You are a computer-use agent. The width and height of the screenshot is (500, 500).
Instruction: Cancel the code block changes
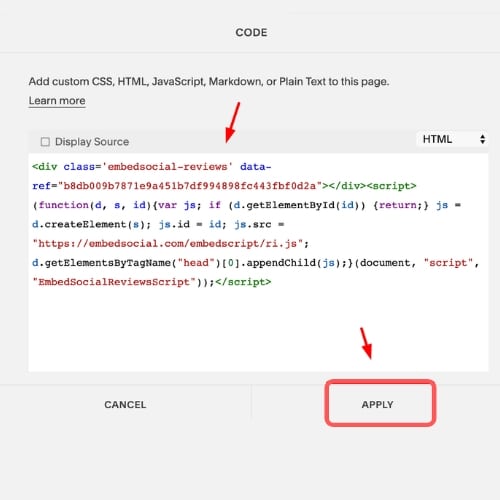tap(125, 404)
